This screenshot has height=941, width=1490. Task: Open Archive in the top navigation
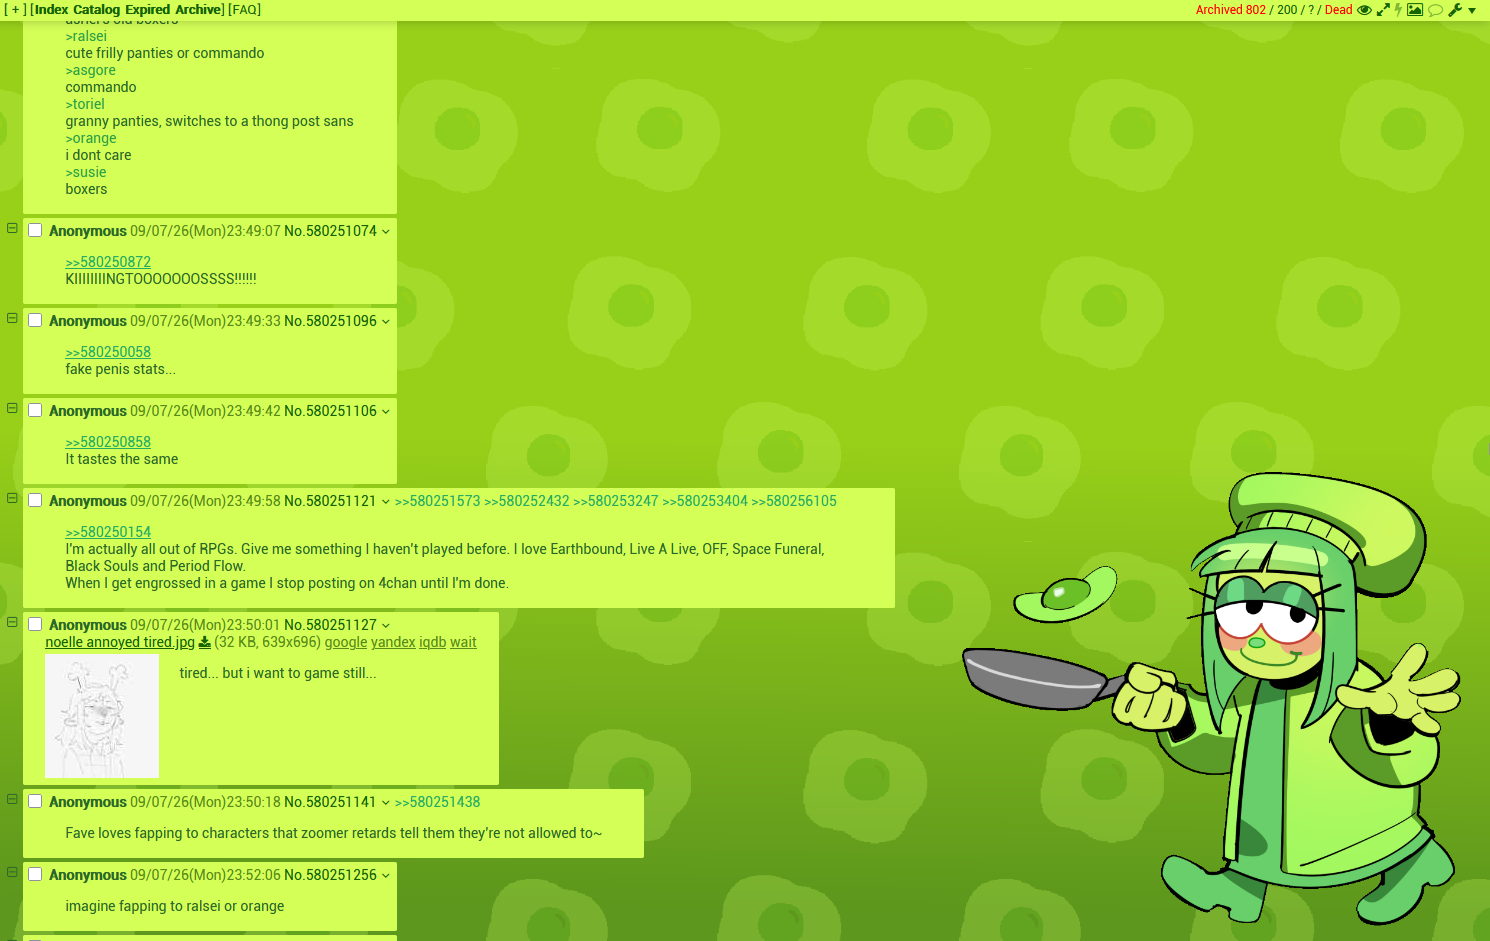(199, 9)
